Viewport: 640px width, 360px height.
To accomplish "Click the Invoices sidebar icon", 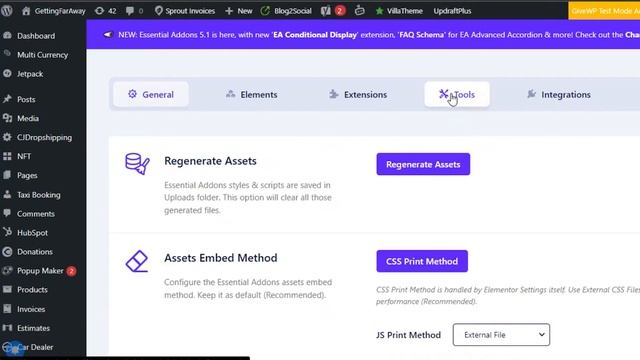I will point(7,309).
